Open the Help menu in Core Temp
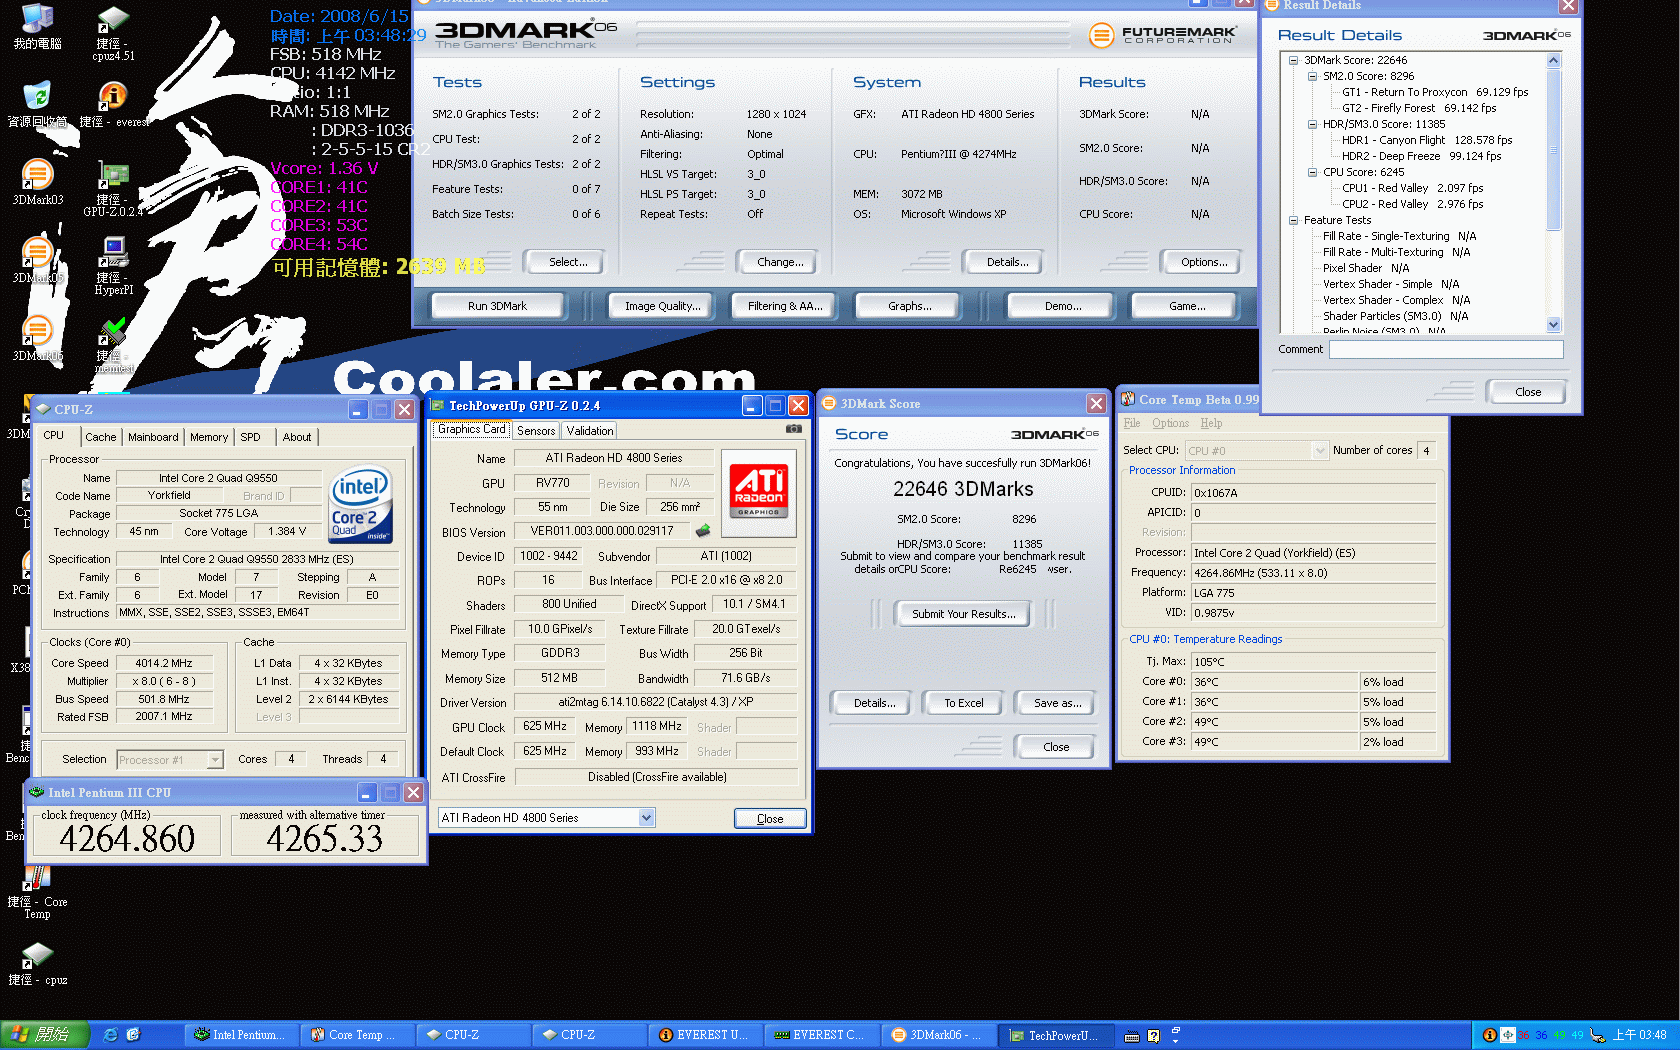 (1211, 423)
